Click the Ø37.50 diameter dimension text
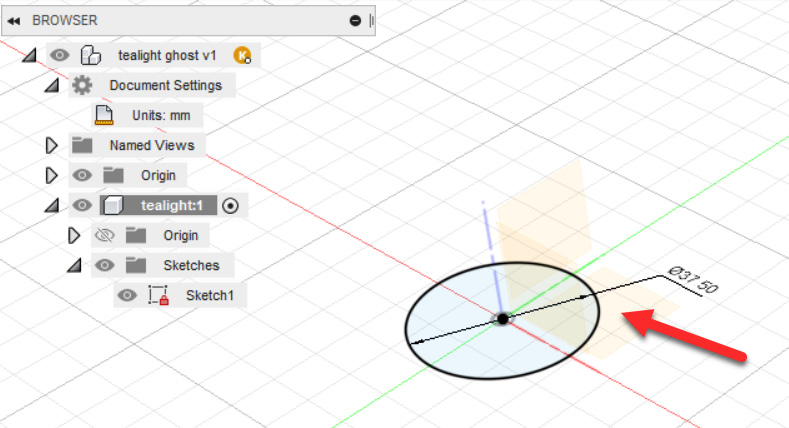This screenshot has width=789, height=428. (x=693, y=280)
